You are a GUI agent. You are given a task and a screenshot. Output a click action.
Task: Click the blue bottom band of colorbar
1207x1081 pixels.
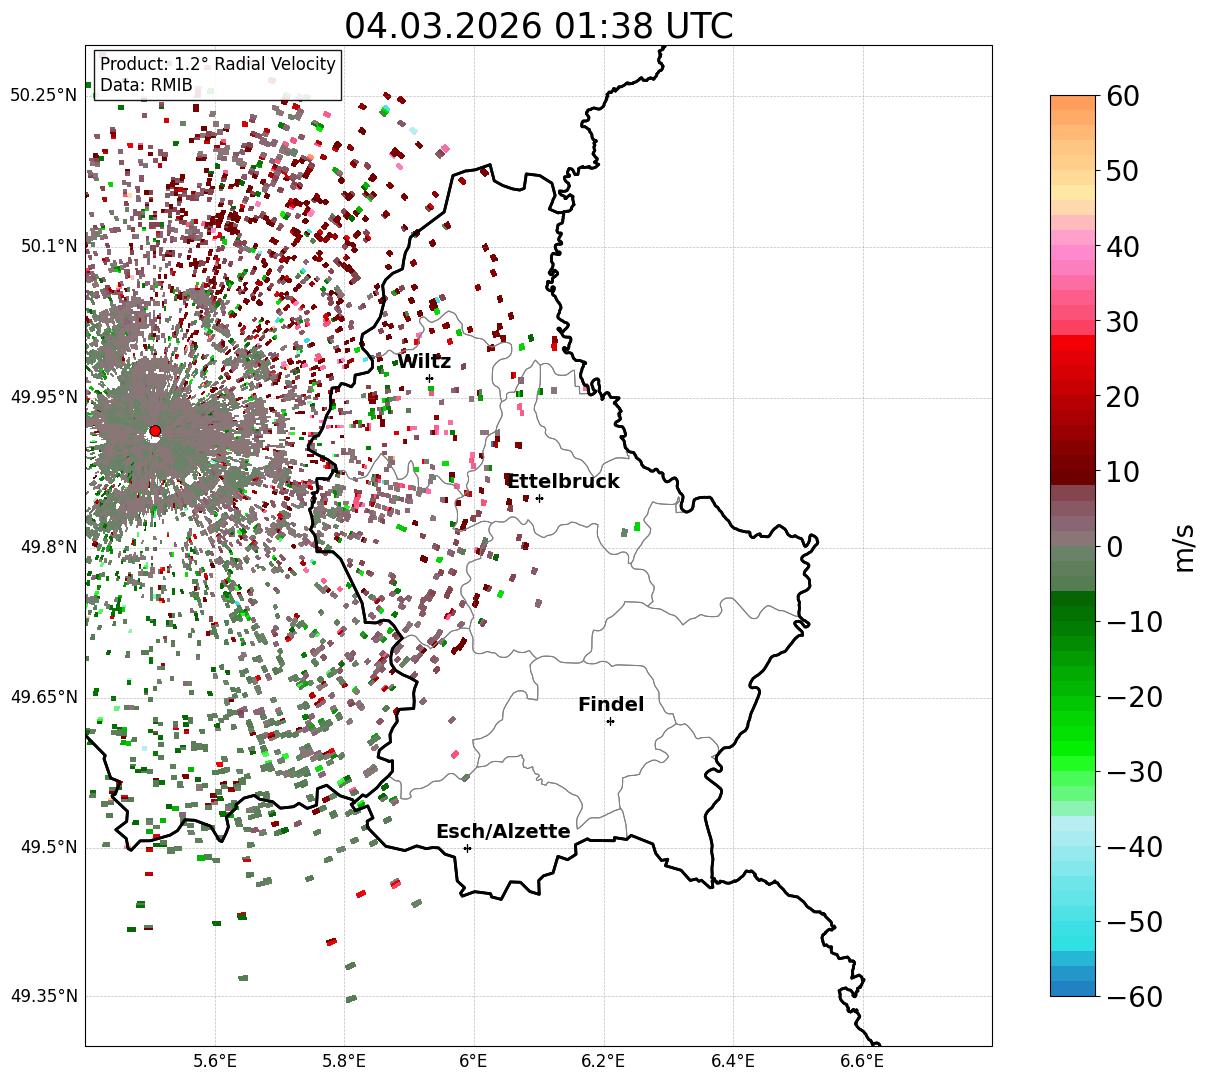(1073, 988)
